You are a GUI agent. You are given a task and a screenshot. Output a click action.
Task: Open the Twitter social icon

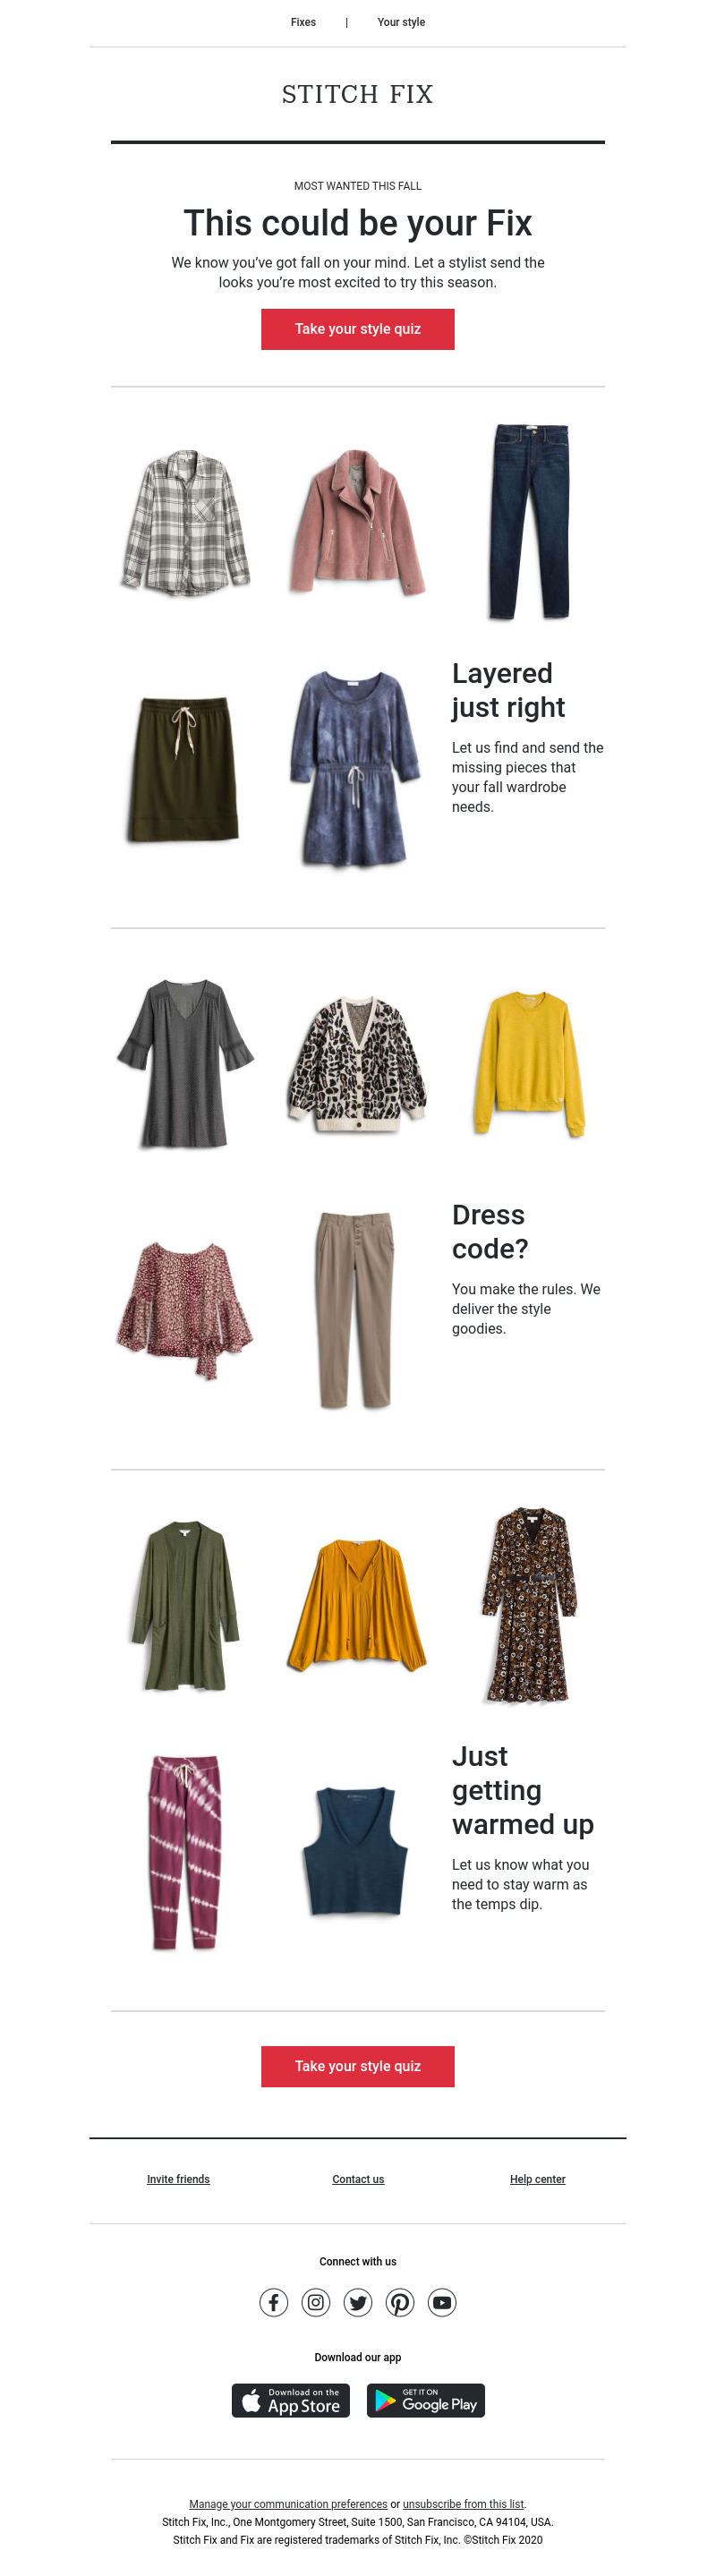[x=358, y=2303]
